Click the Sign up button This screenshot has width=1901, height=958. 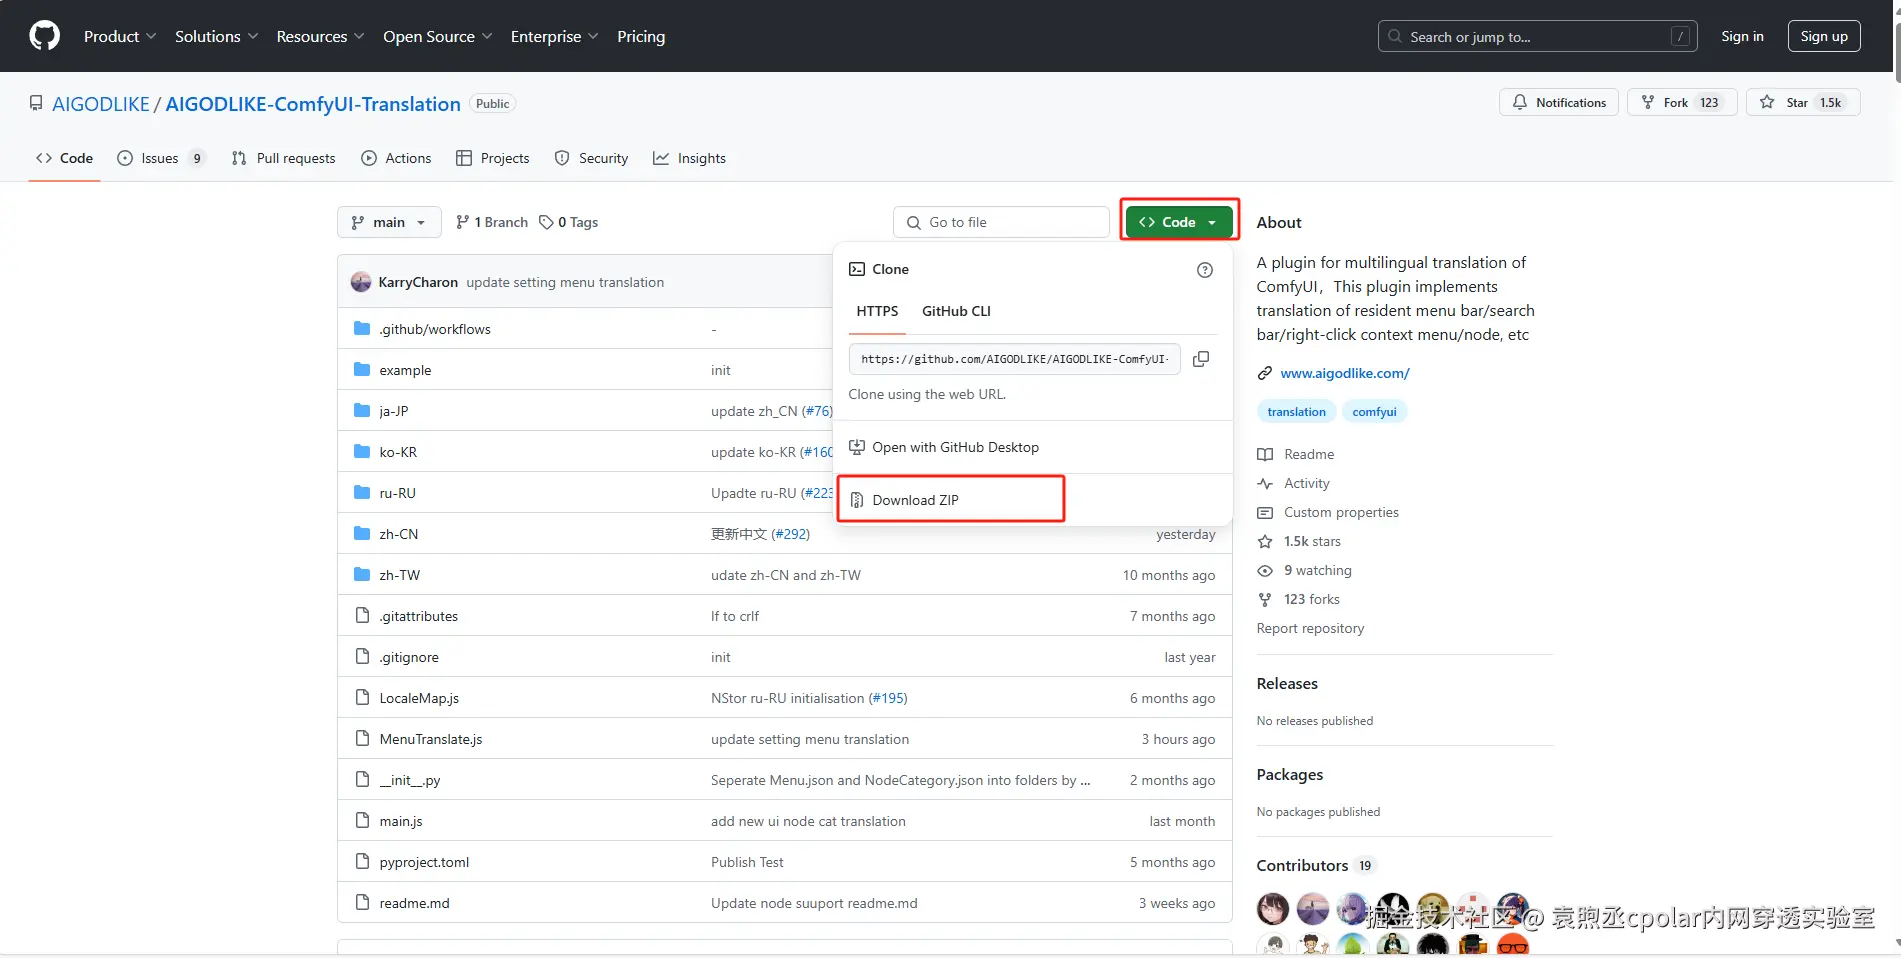coord(1824,36)
